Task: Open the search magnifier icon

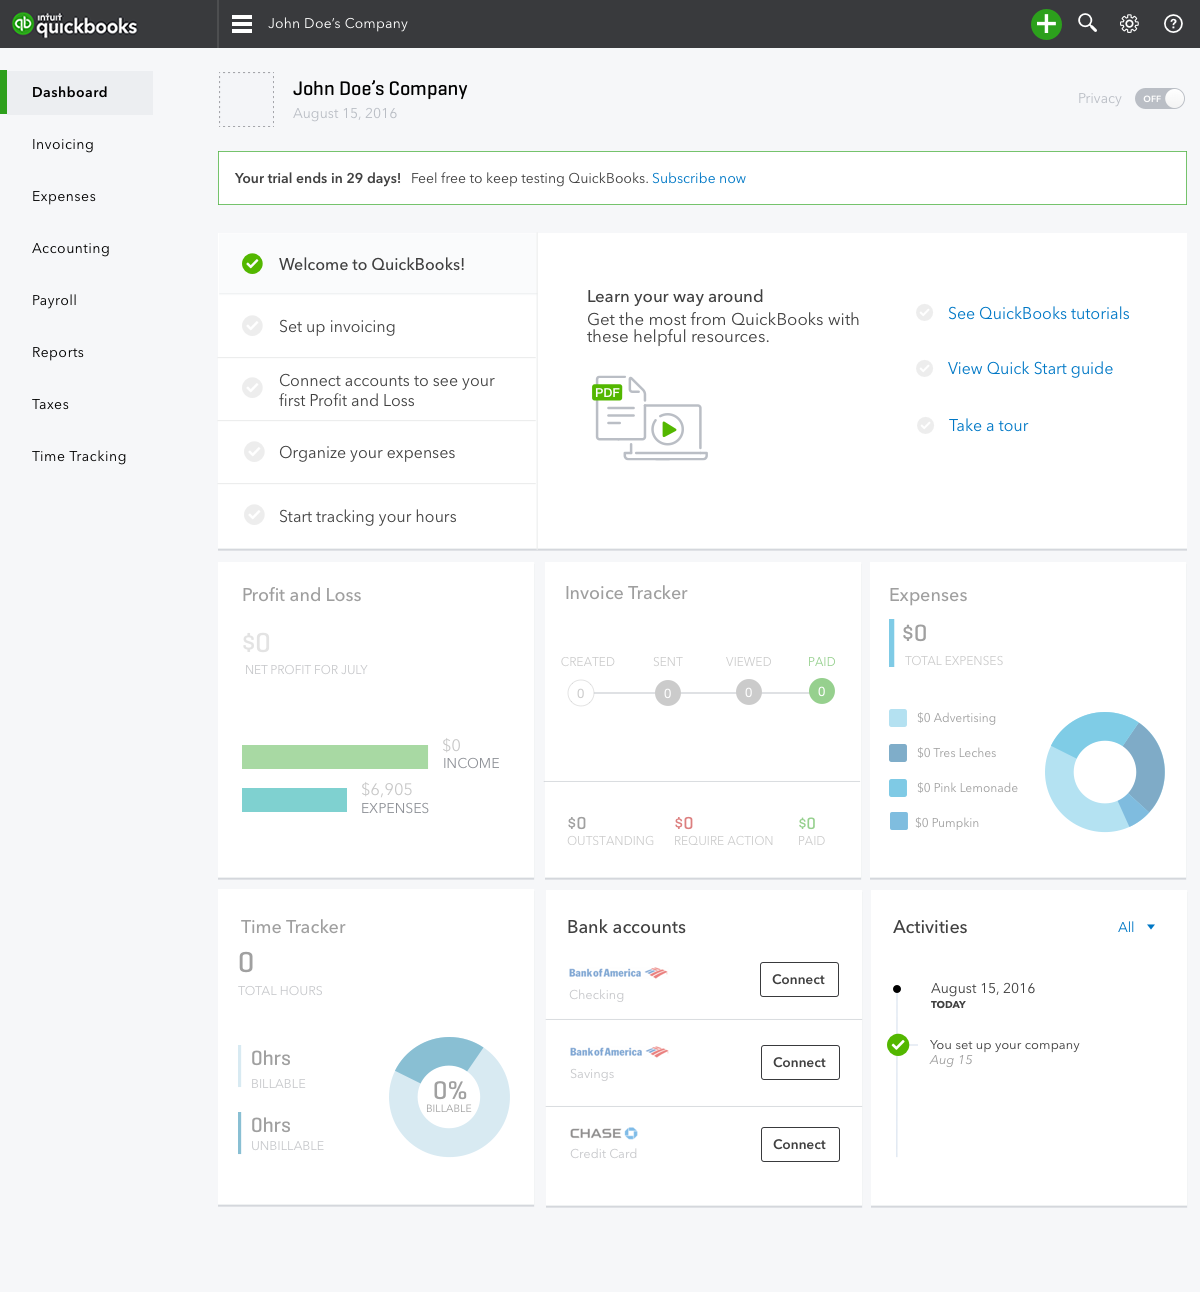Action: click(1088, 23)
